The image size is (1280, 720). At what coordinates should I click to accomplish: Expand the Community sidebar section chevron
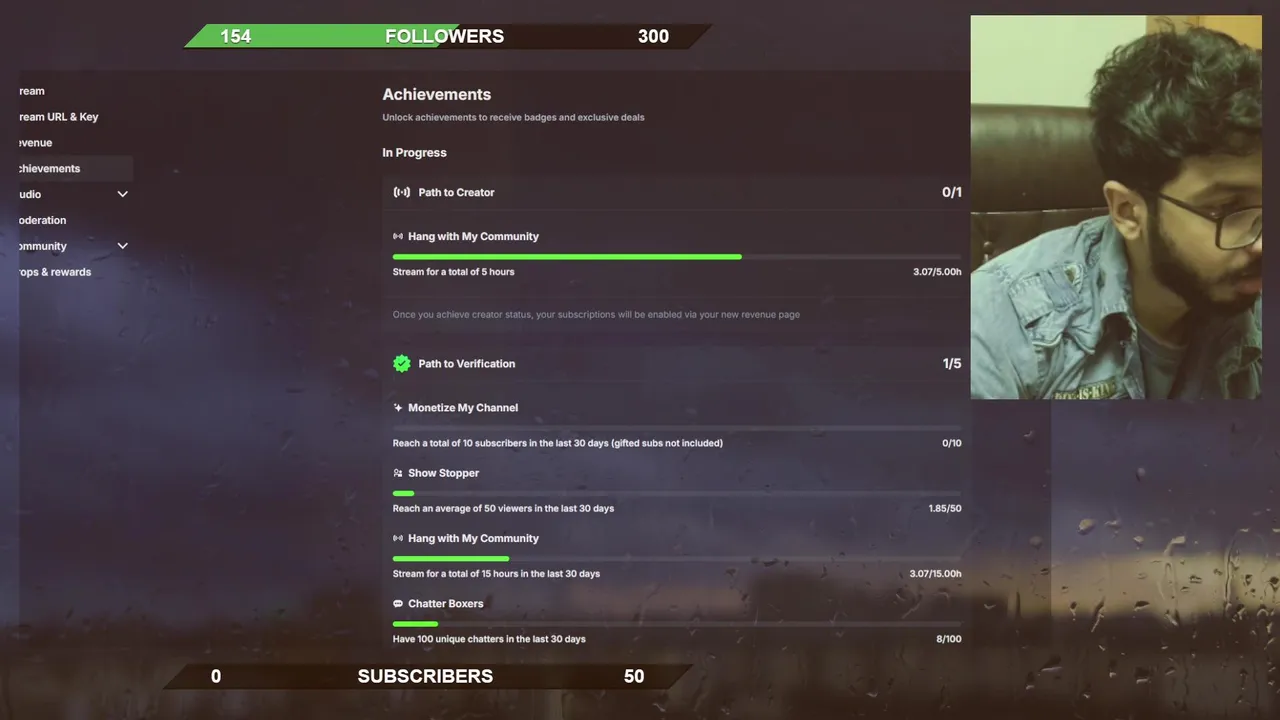pos(123,246)
